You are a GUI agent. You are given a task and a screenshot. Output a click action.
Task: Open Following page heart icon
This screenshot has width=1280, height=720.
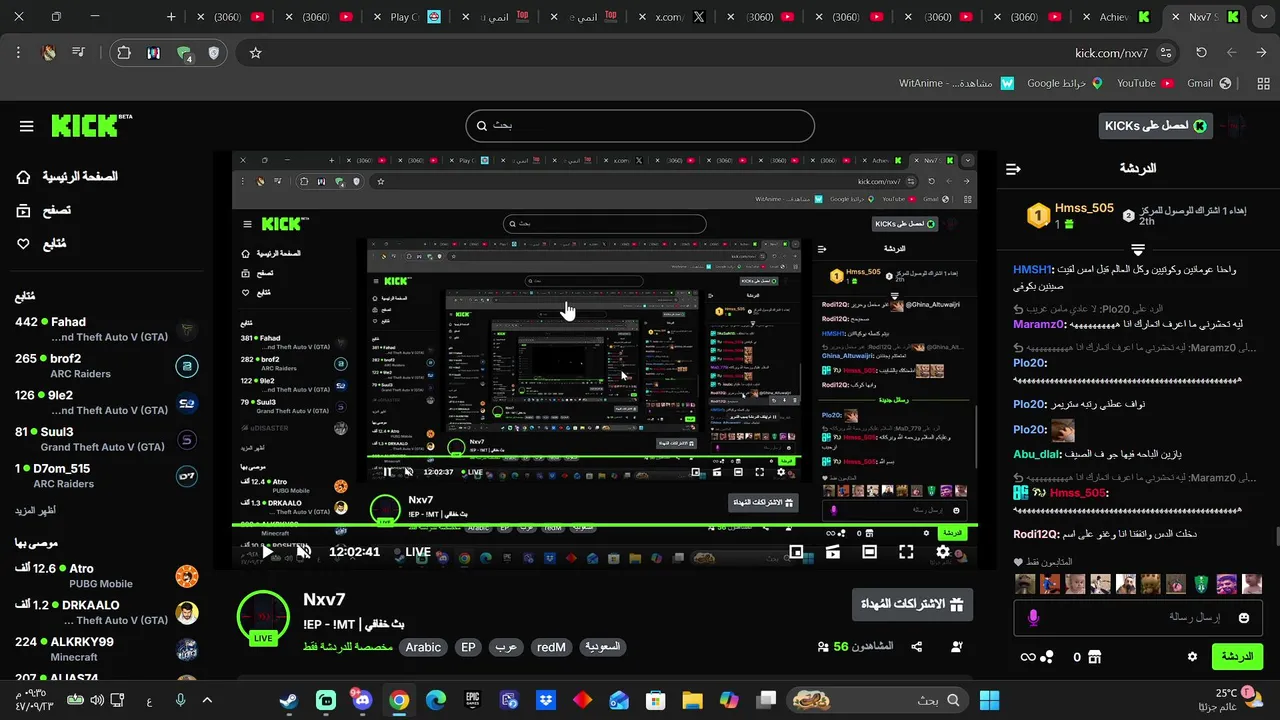pos(24,243)
